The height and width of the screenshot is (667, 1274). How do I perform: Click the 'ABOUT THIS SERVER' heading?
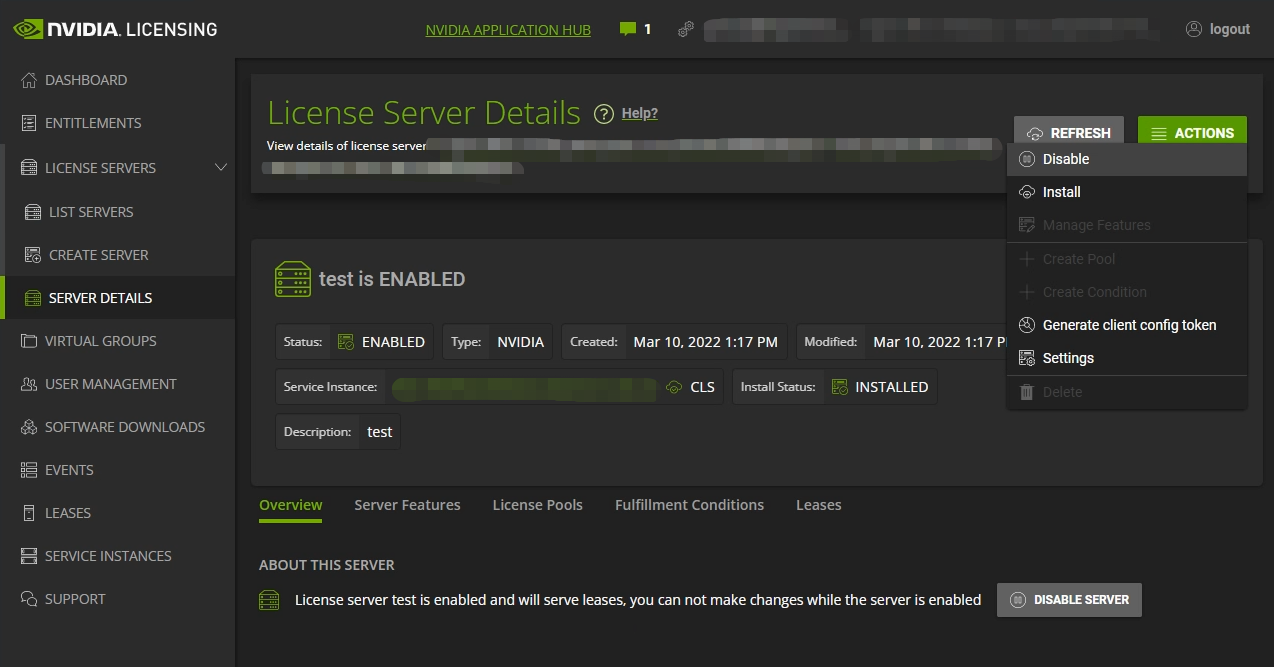pyautogui.click(x=327, y=565)
